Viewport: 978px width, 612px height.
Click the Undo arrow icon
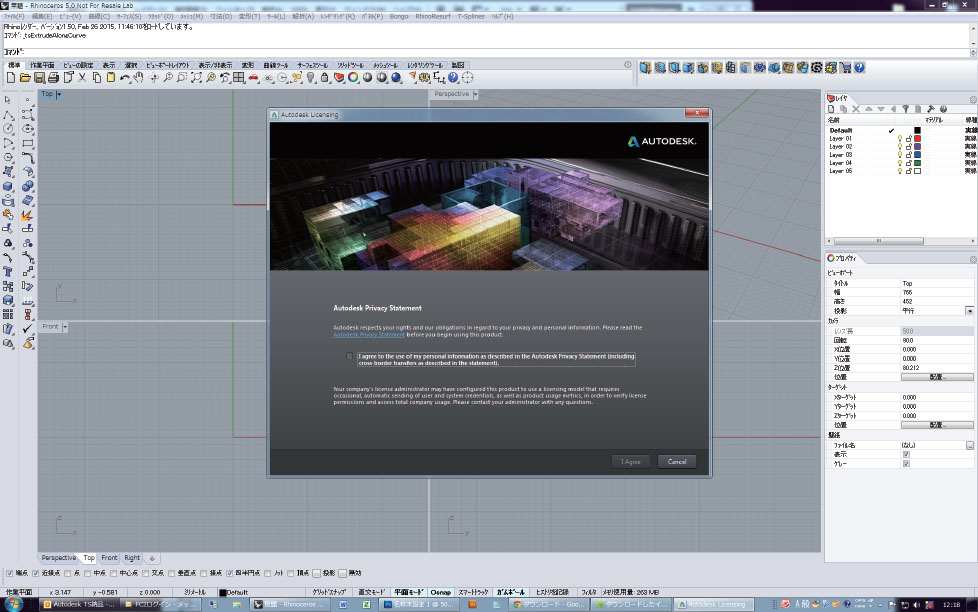click(x=125, y=77)
